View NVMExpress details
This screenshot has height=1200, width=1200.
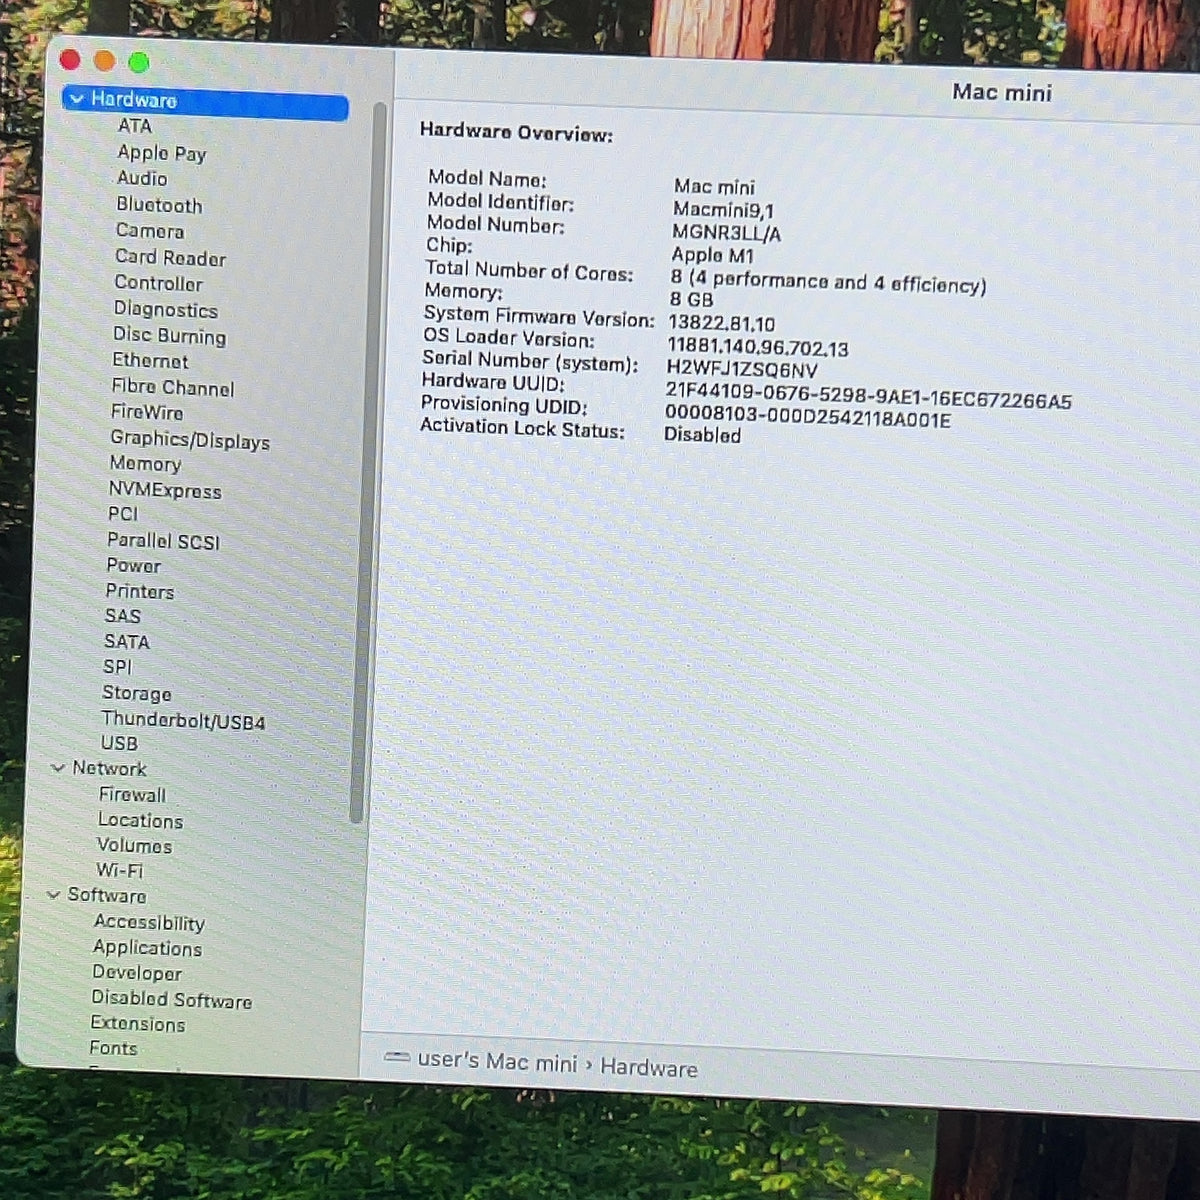(x=165, y=491)
